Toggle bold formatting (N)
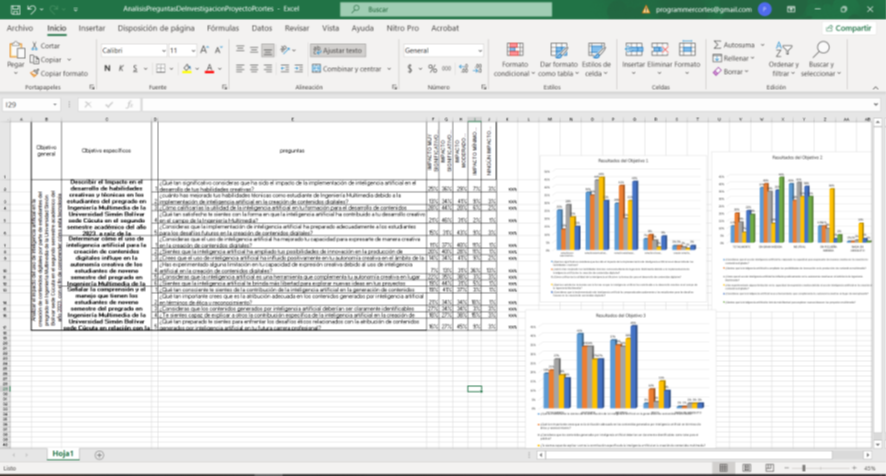Screen dimensions: 886x476 [106, 69]
